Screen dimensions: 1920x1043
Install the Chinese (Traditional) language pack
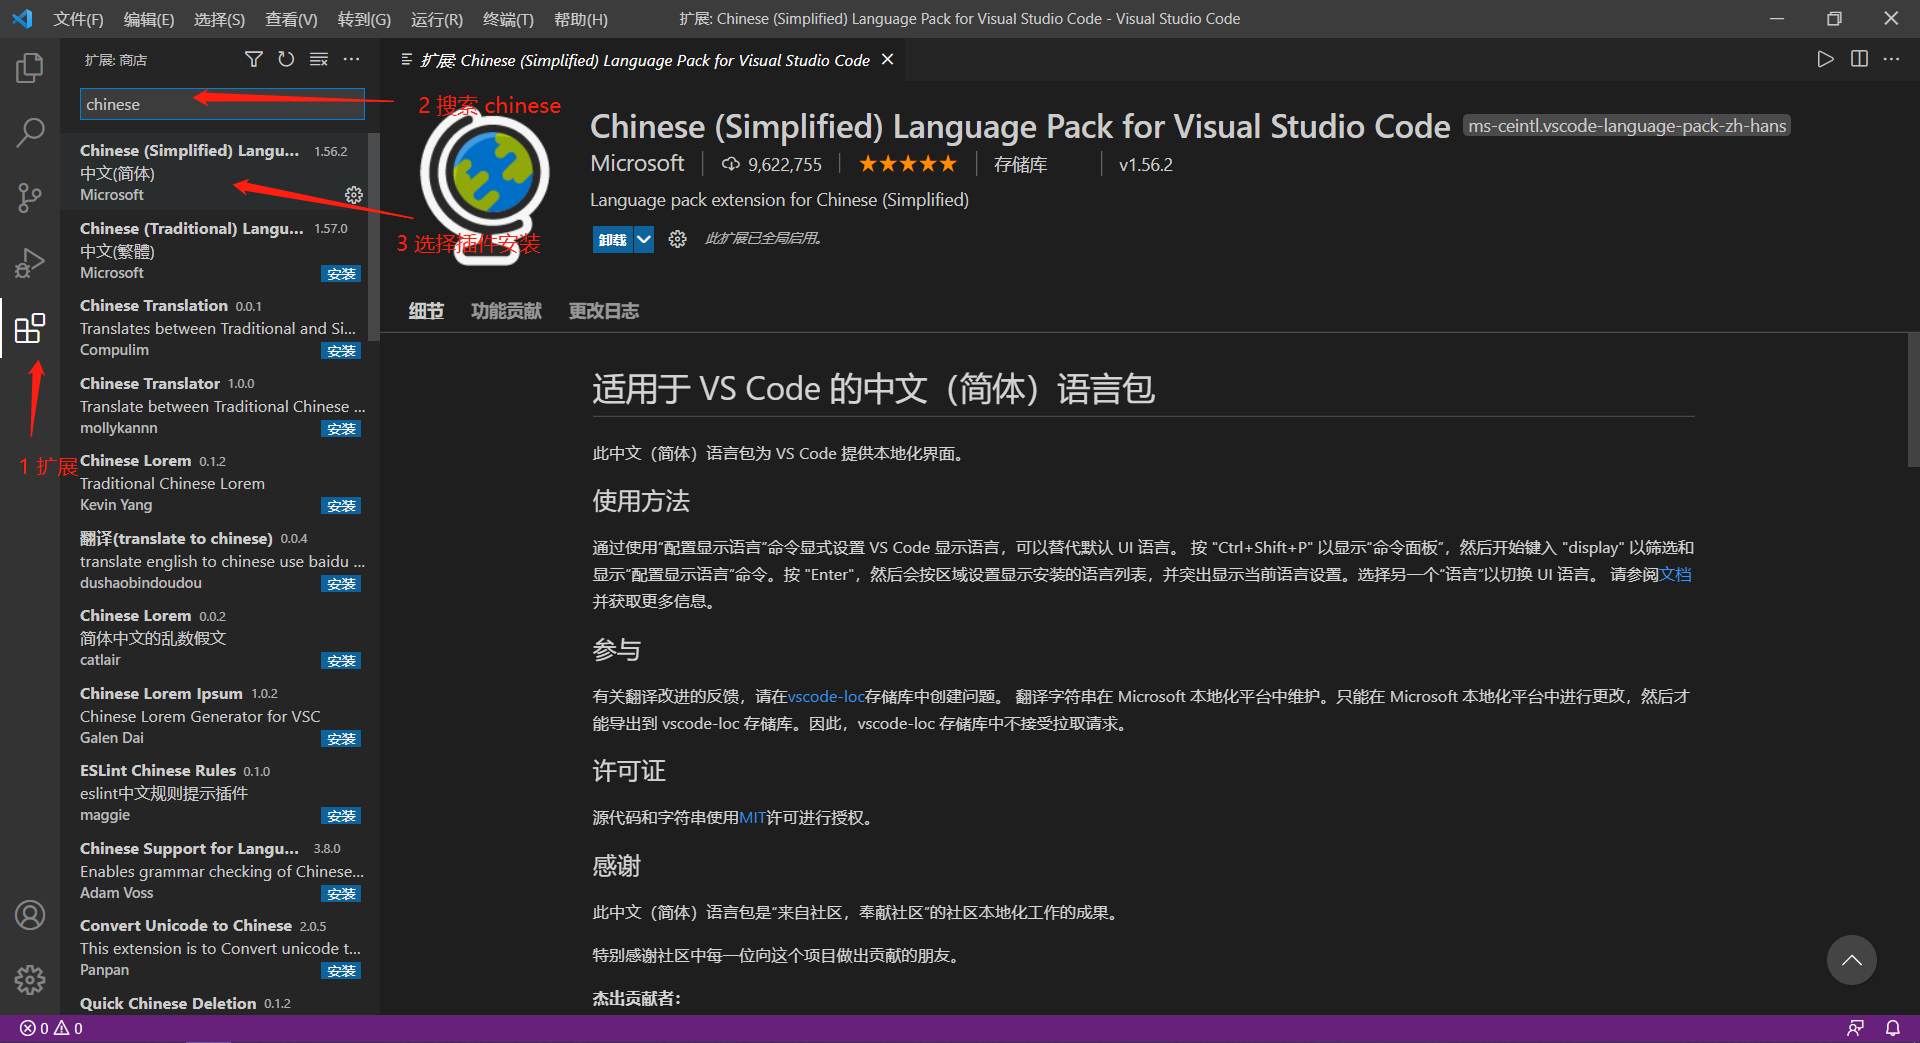click(341, 273)
